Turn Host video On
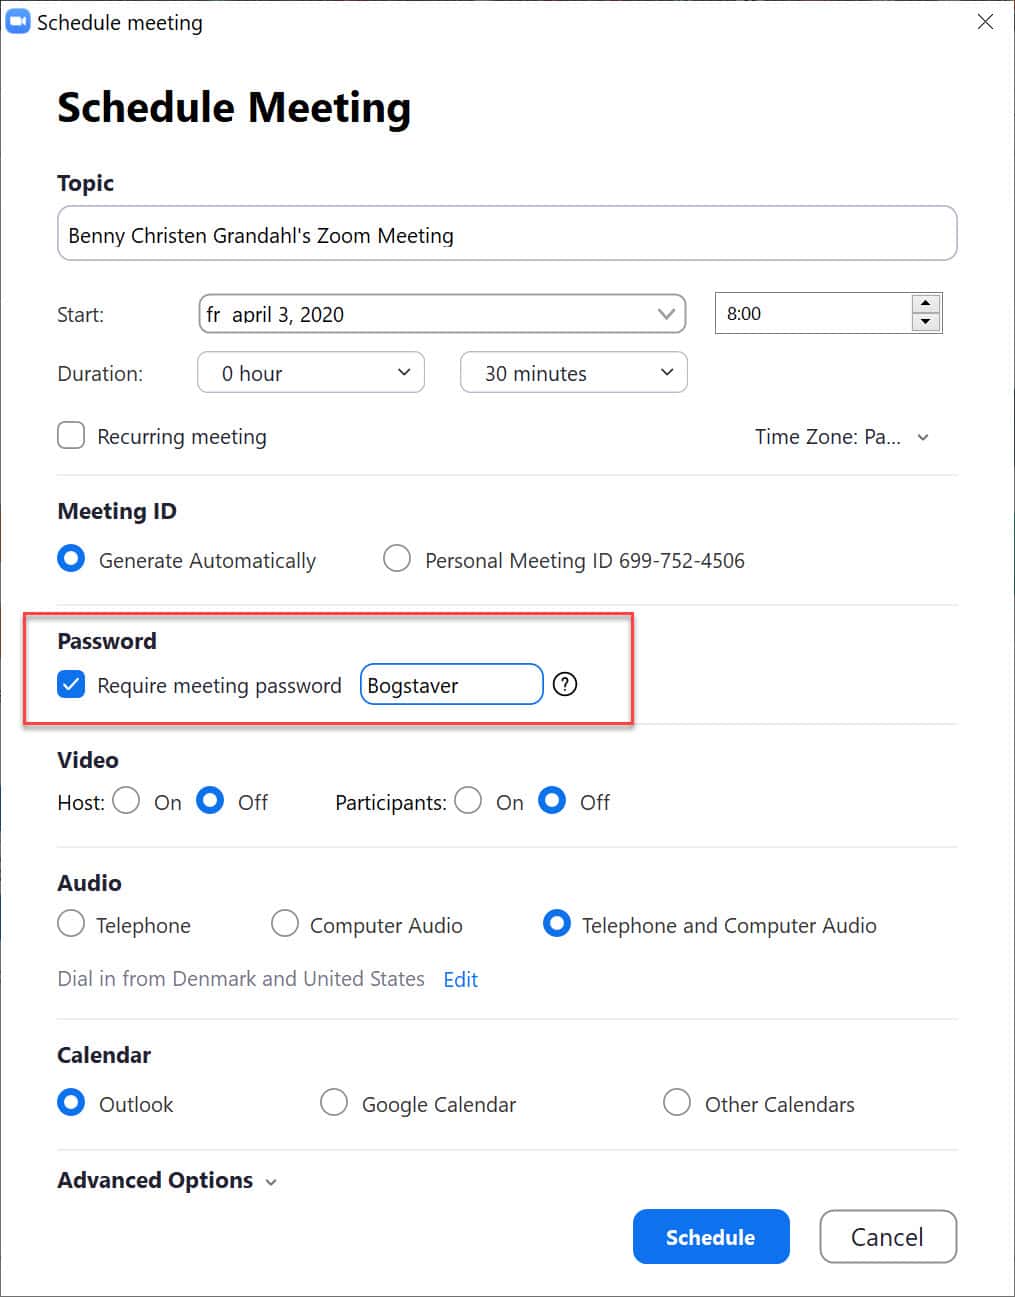The width and height of the screenshot is (1015, 1297). [x=127, y=801]
